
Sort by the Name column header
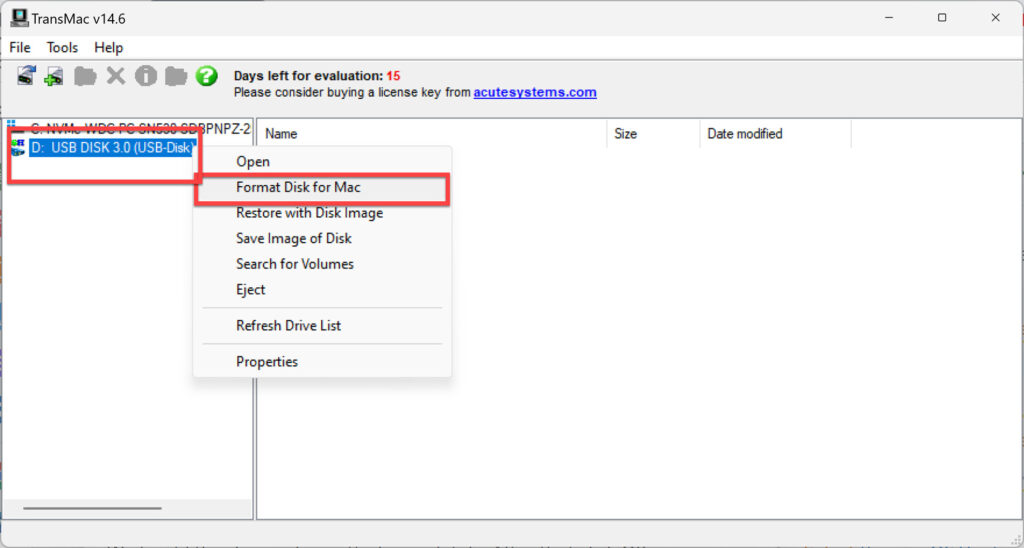click(432, 133)
